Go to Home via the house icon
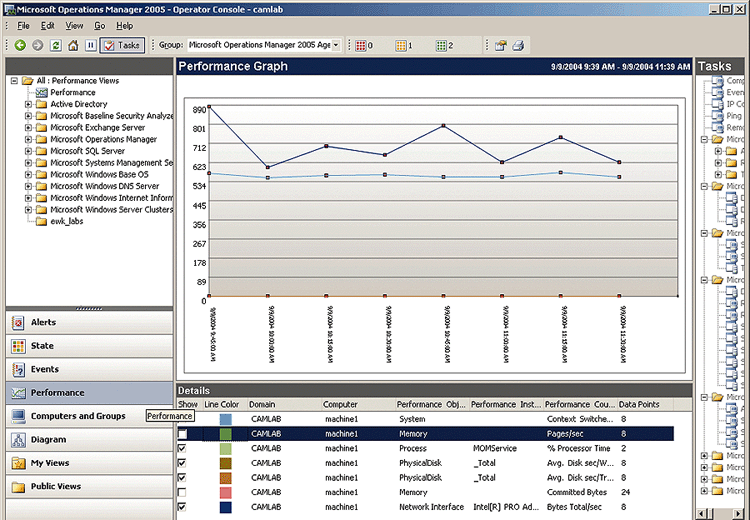This screenshot has width=750, height=520. point(73,45)
